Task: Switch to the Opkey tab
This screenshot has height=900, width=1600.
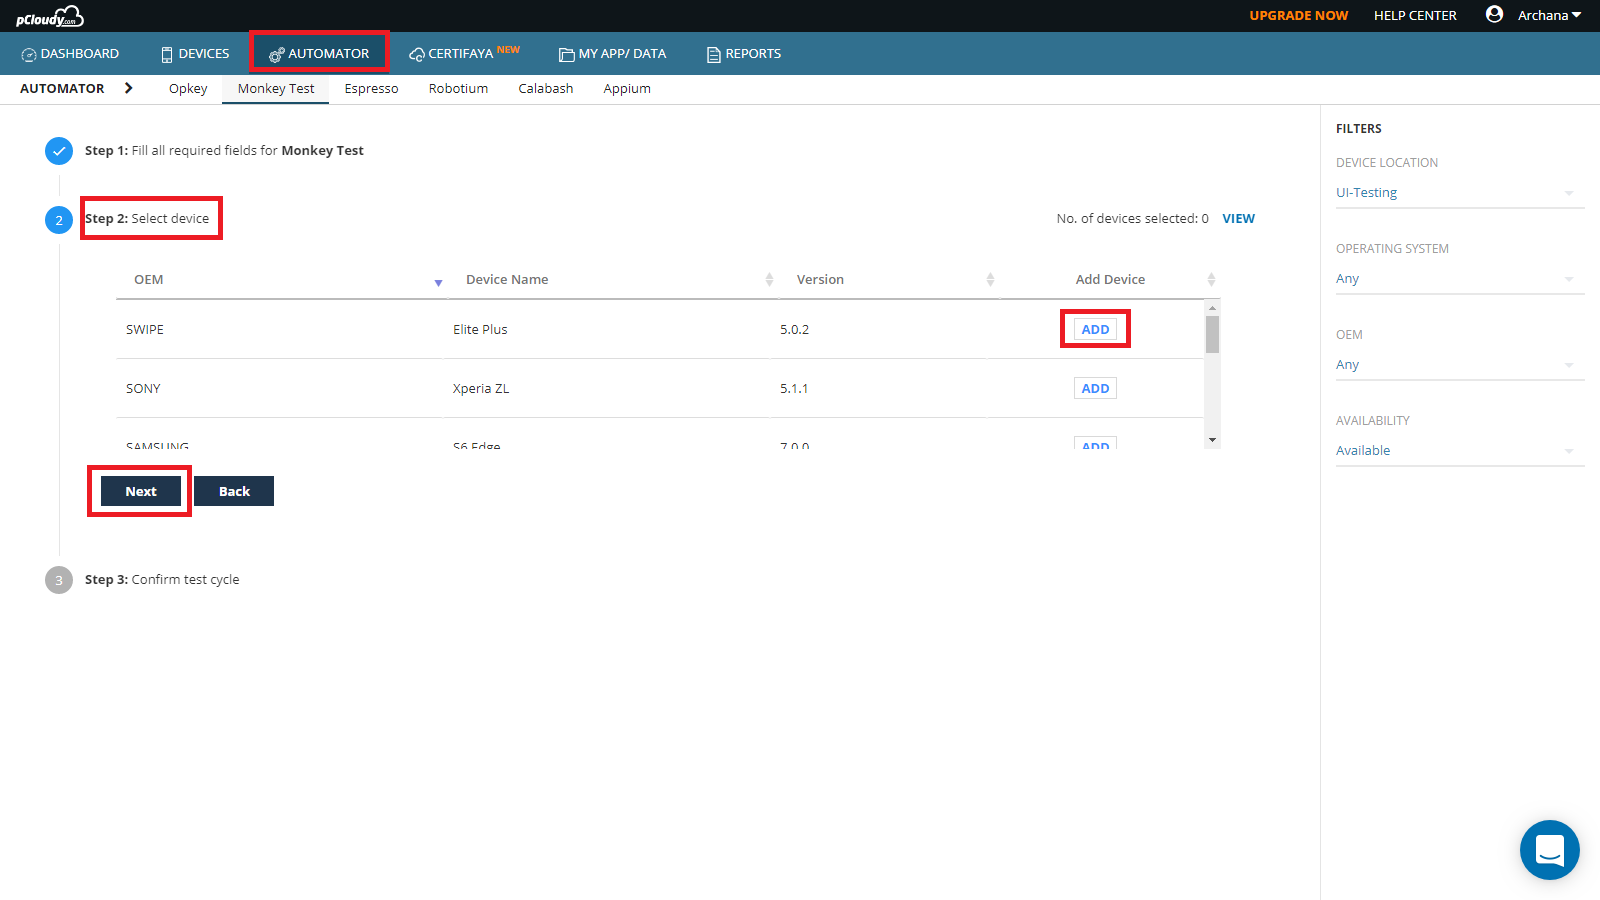Action: [x=188, y=89]
